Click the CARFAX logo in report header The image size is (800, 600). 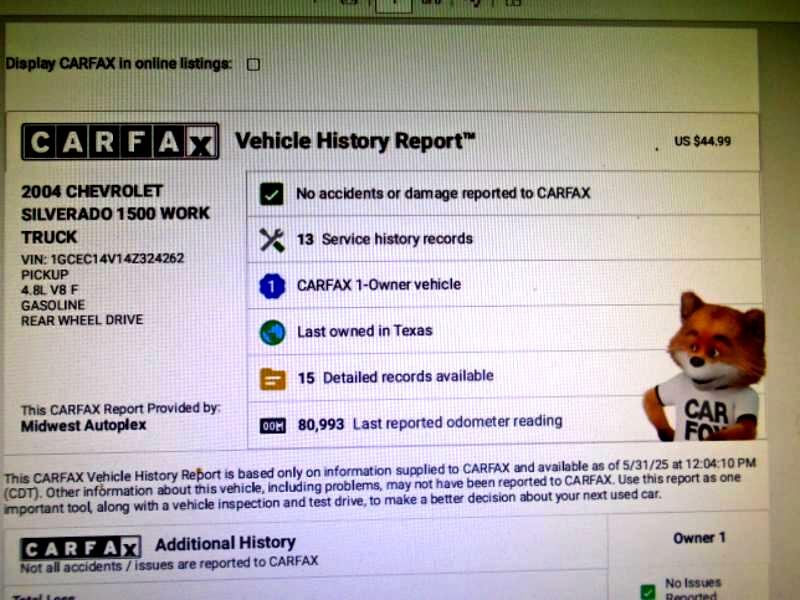point(120,141)
